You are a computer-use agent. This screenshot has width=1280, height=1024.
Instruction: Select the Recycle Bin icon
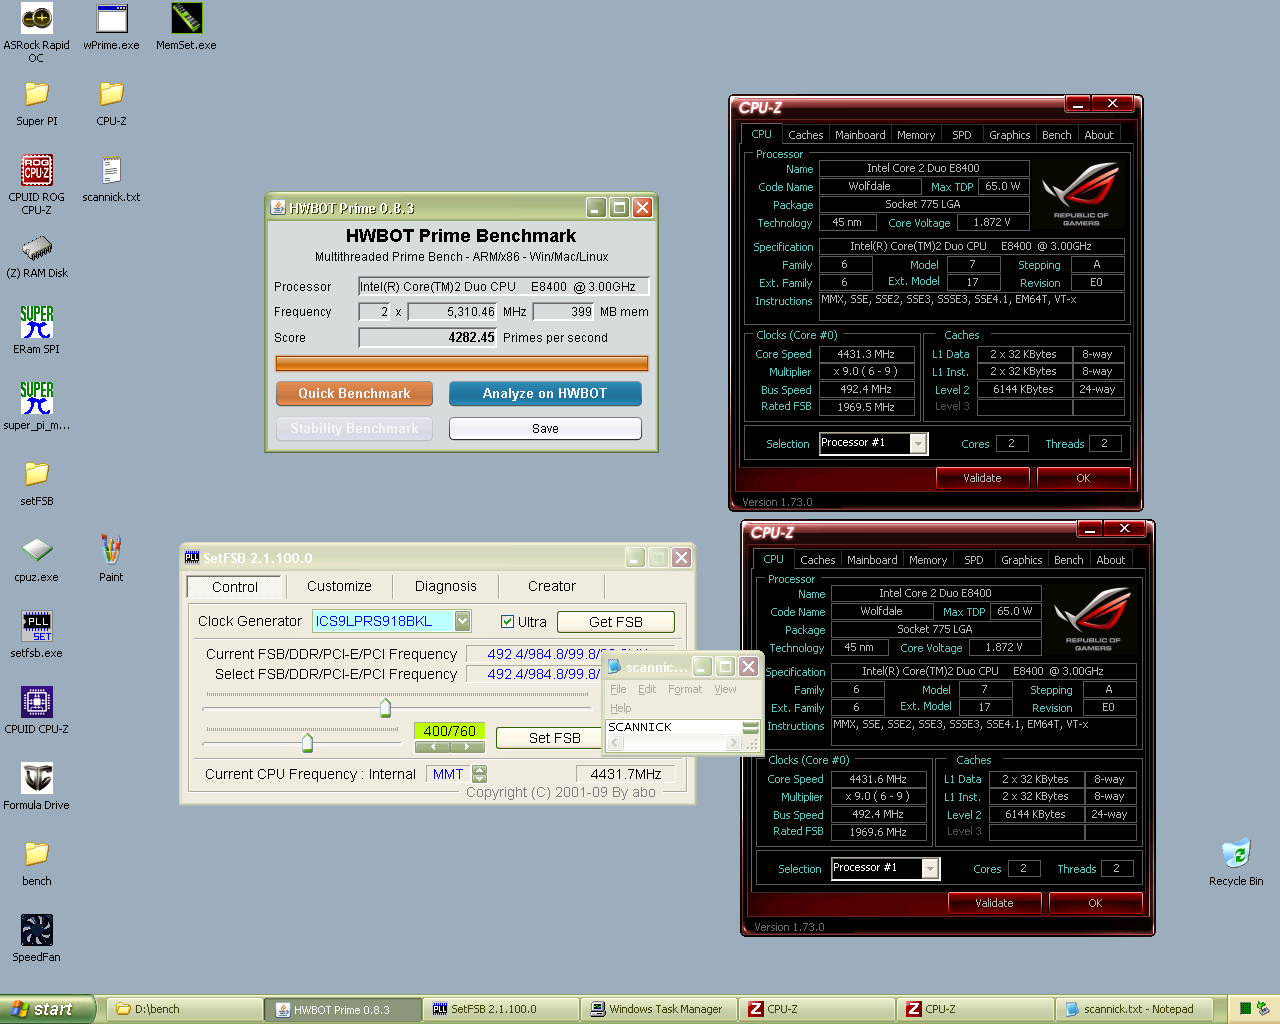tap(1236, 862)
